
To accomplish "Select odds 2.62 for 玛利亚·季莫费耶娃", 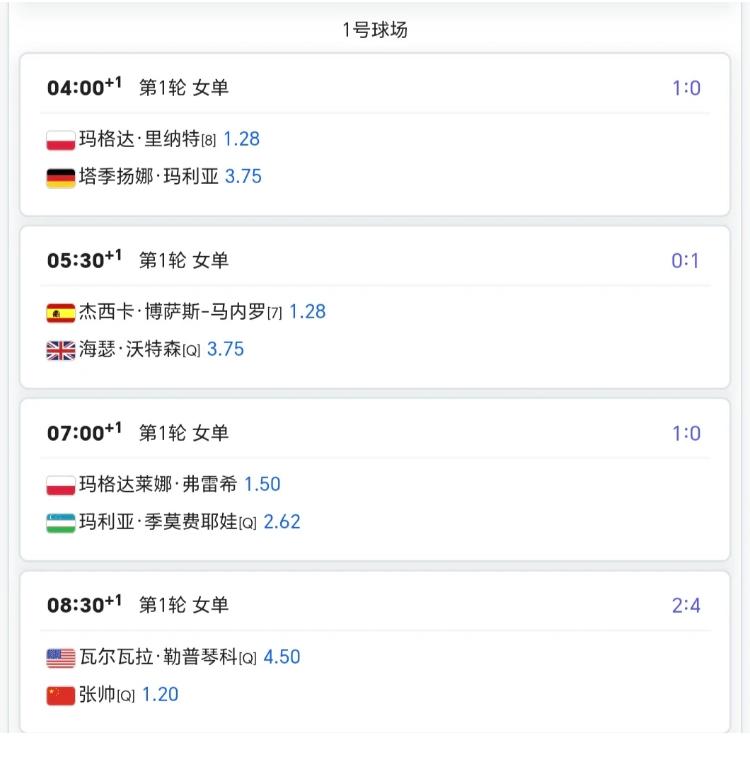I will tap(282, 522).
